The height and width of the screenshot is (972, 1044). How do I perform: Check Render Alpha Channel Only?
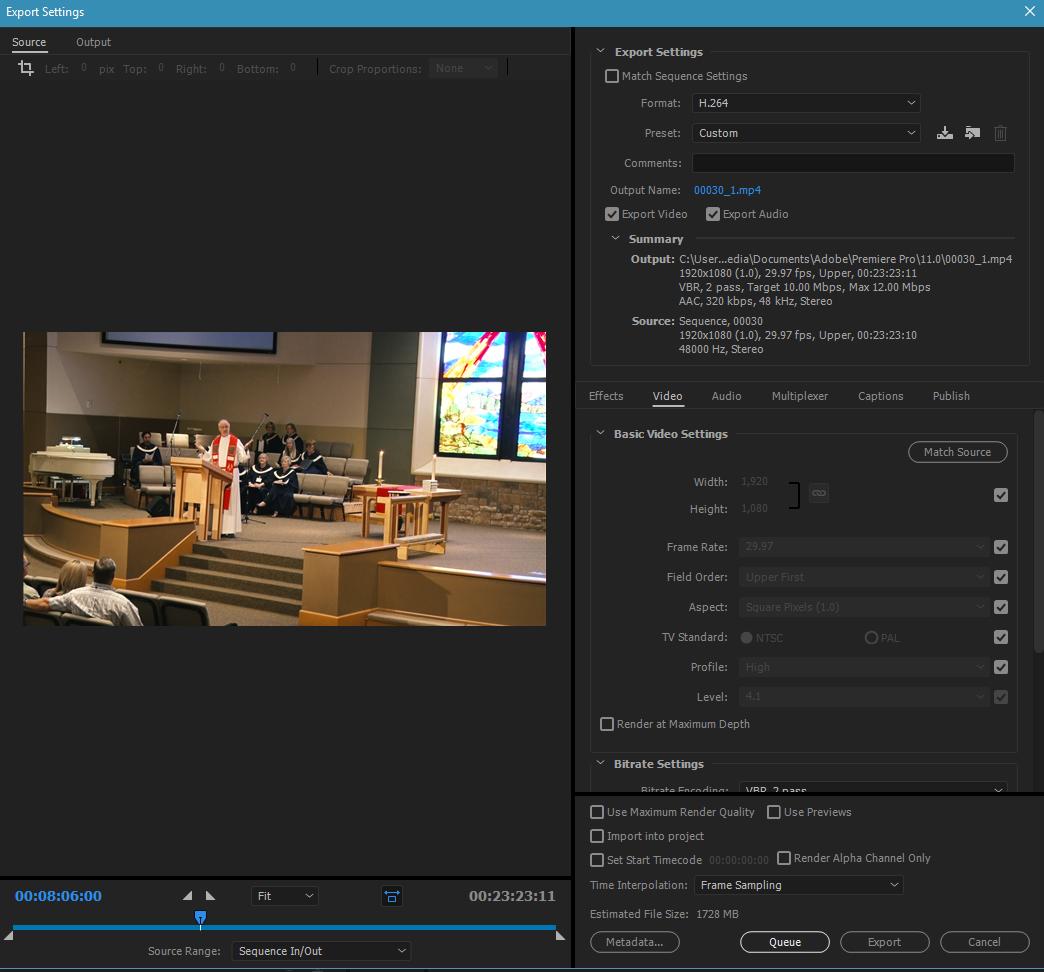pyautogui.click(x=784, y=858)
